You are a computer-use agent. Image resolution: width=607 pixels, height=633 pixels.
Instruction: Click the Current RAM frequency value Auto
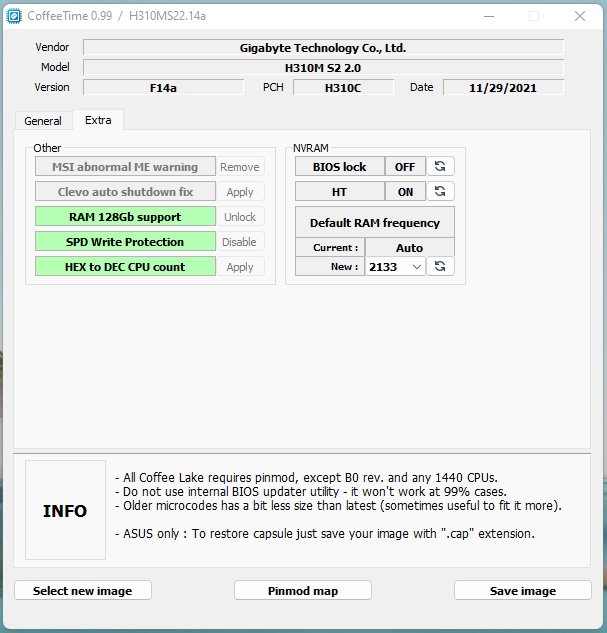410,247
